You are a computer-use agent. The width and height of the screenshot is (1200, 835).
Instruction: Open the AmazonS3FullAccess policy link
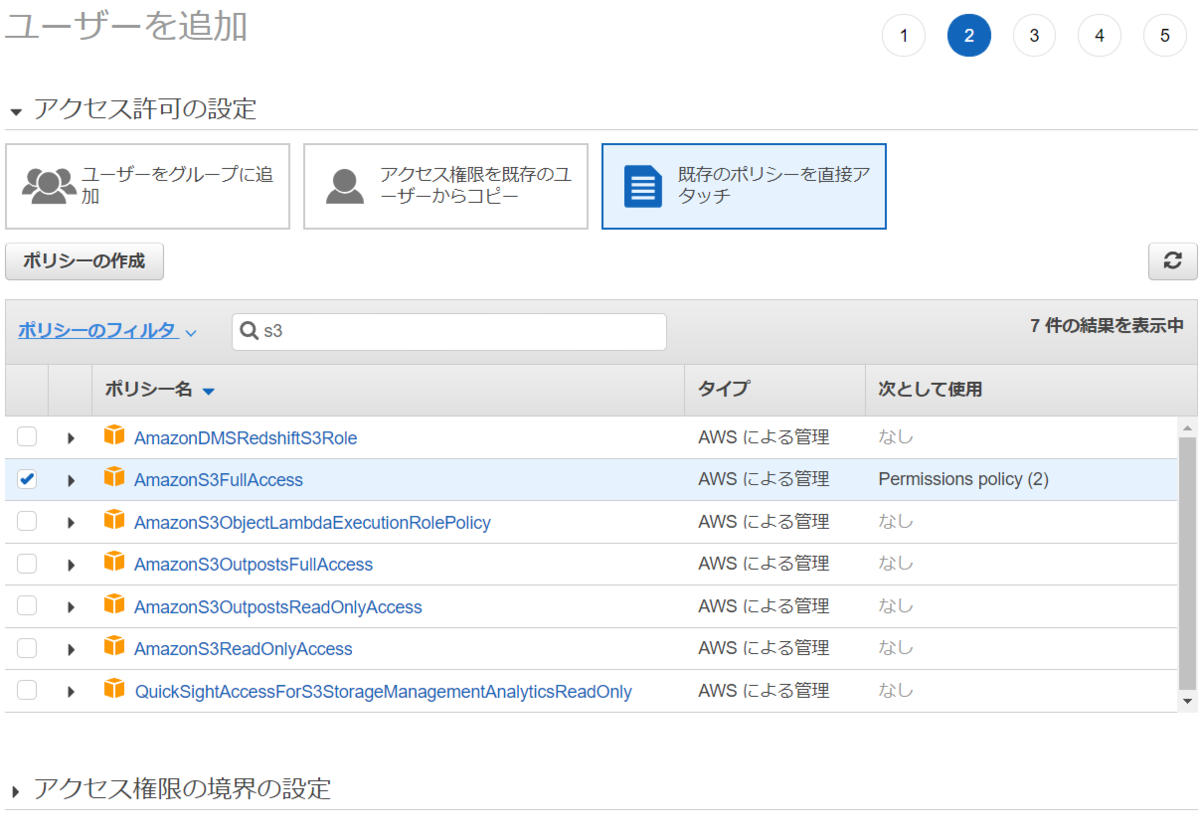point(218,480)
